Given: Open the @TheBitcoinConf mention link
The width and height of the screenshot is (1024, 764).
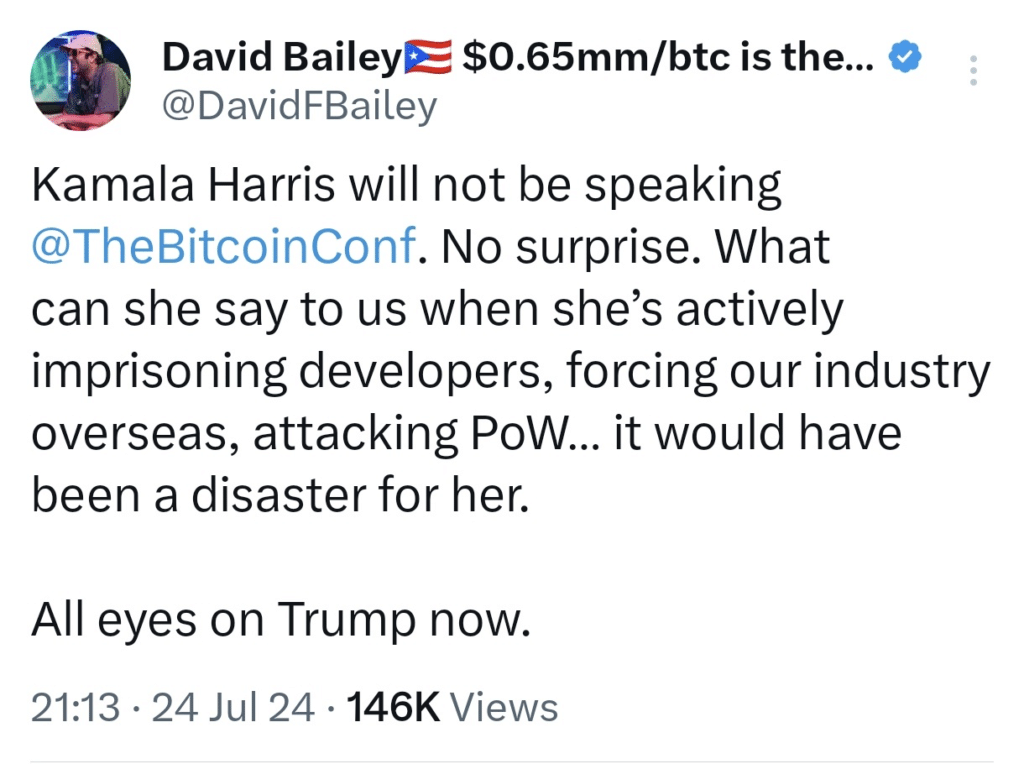Looking at the screenshot, I should click(x=223, y=247).
